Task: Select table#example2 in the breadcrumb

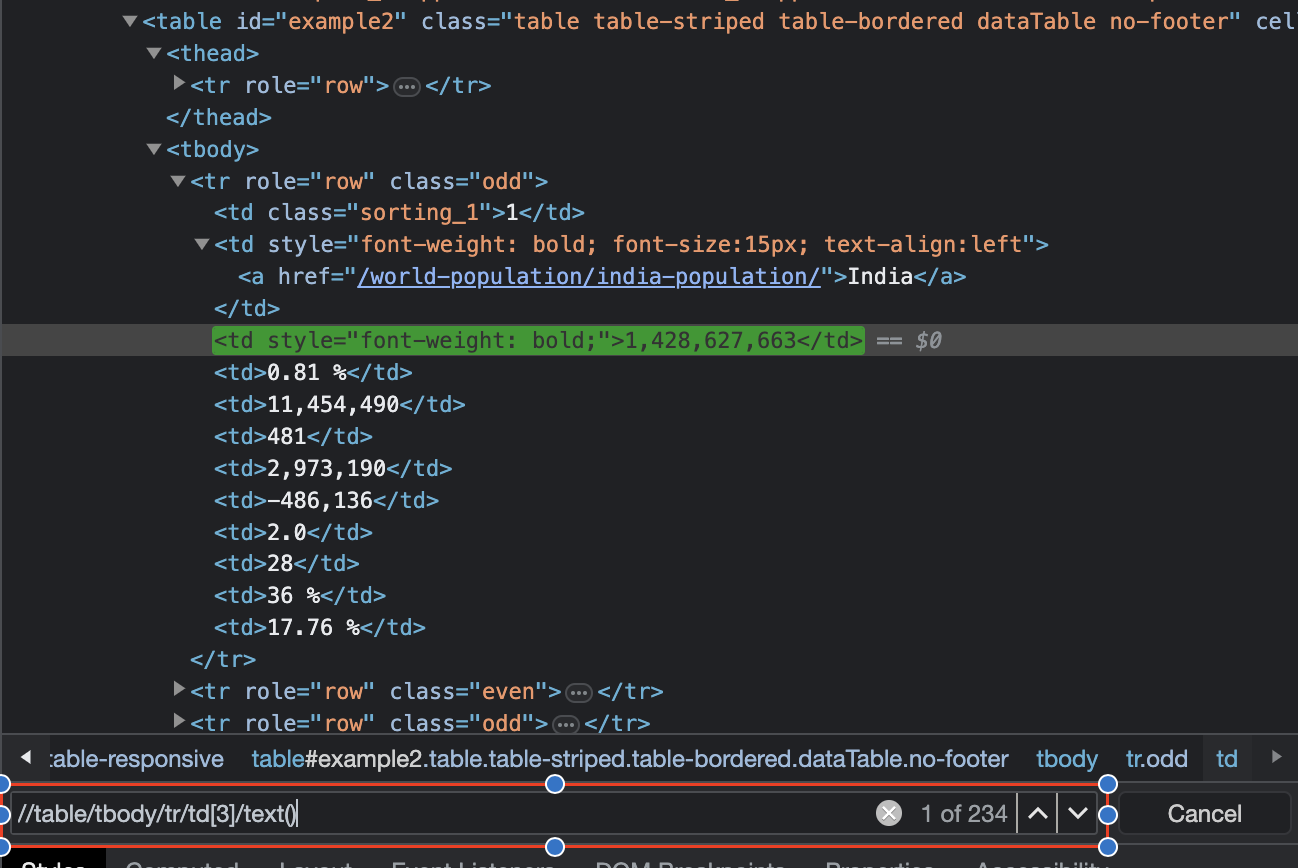Action: pos(630,759)
